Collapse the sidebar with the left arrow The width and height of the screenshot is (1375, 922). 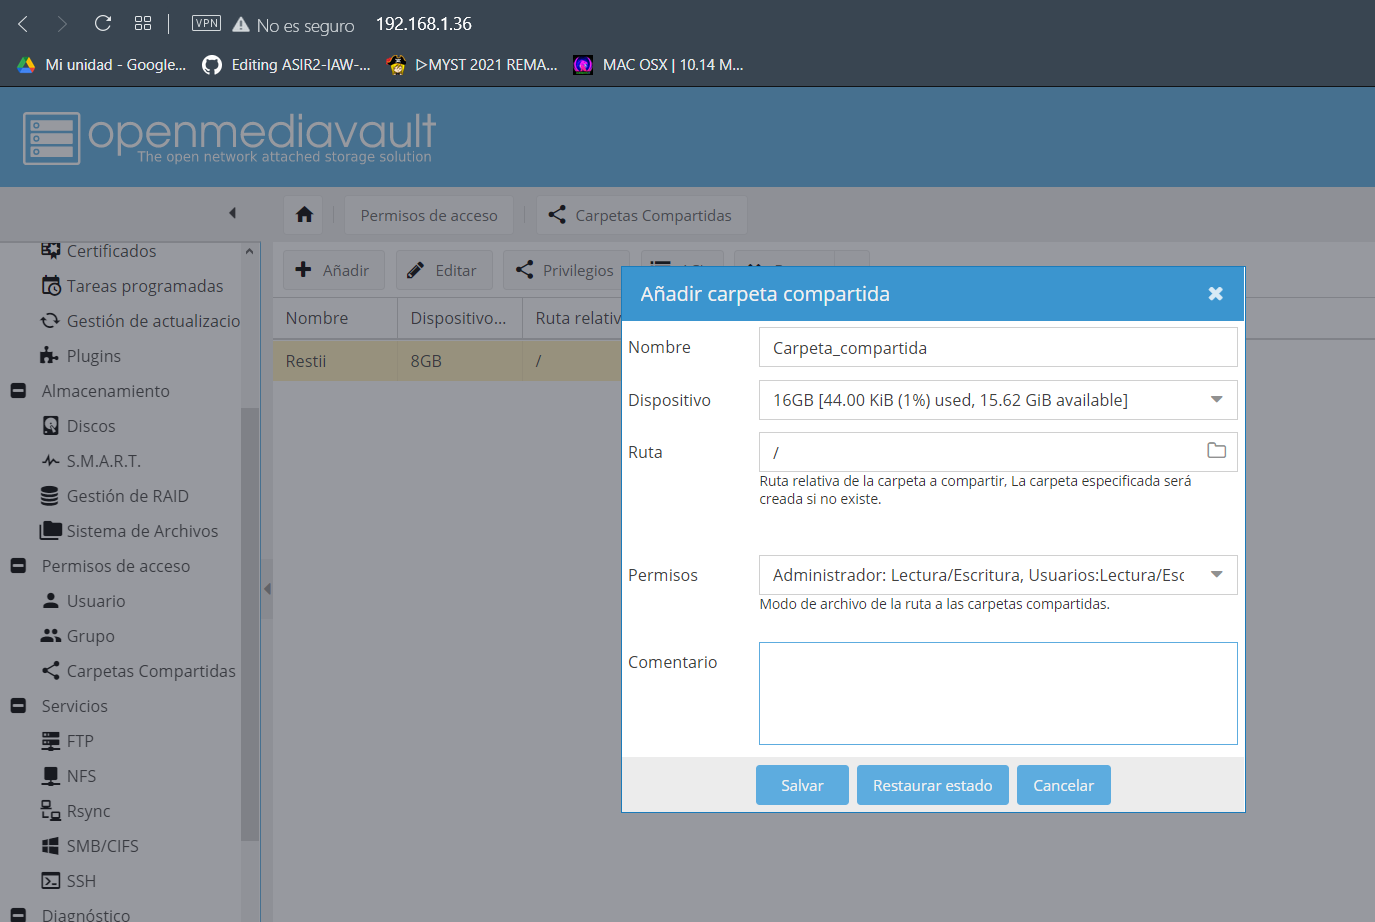click(232, 213)
